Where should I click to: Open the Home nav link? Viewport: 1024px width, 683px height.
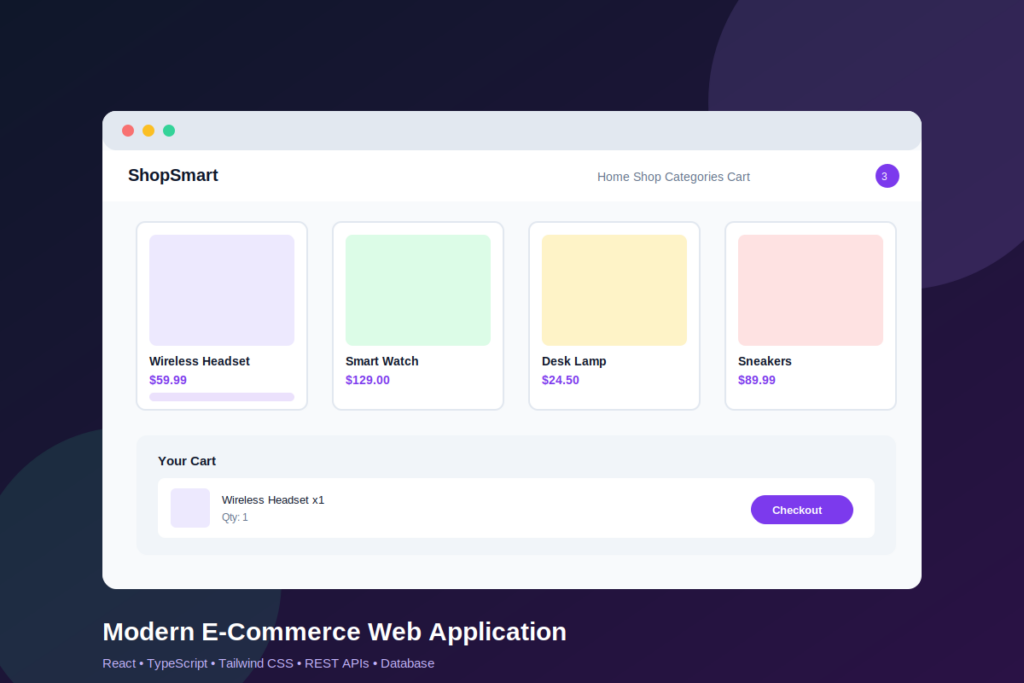coord(613,177)
